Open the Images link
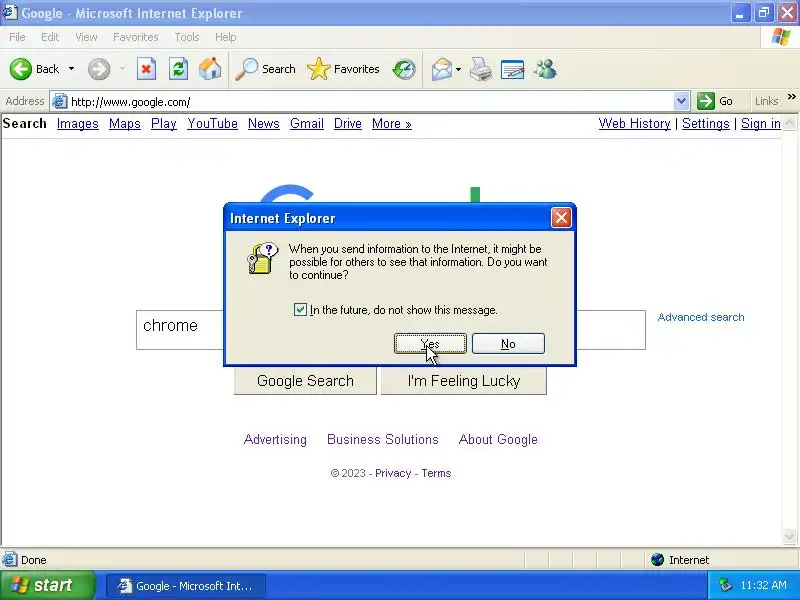Screen dimensions: 800x600 pos(78,123)
